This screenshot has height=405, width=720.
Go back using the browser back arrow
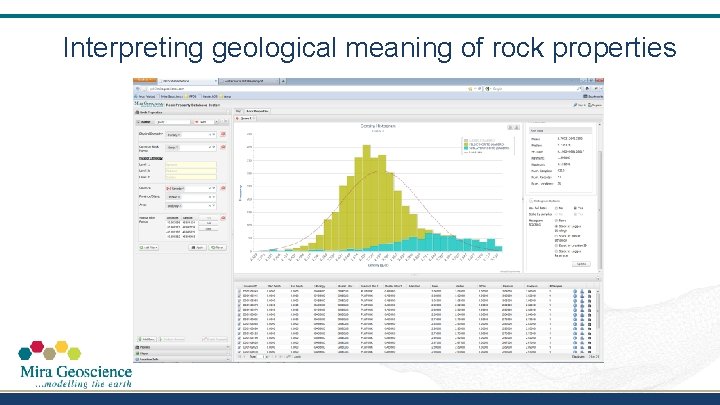138,89
